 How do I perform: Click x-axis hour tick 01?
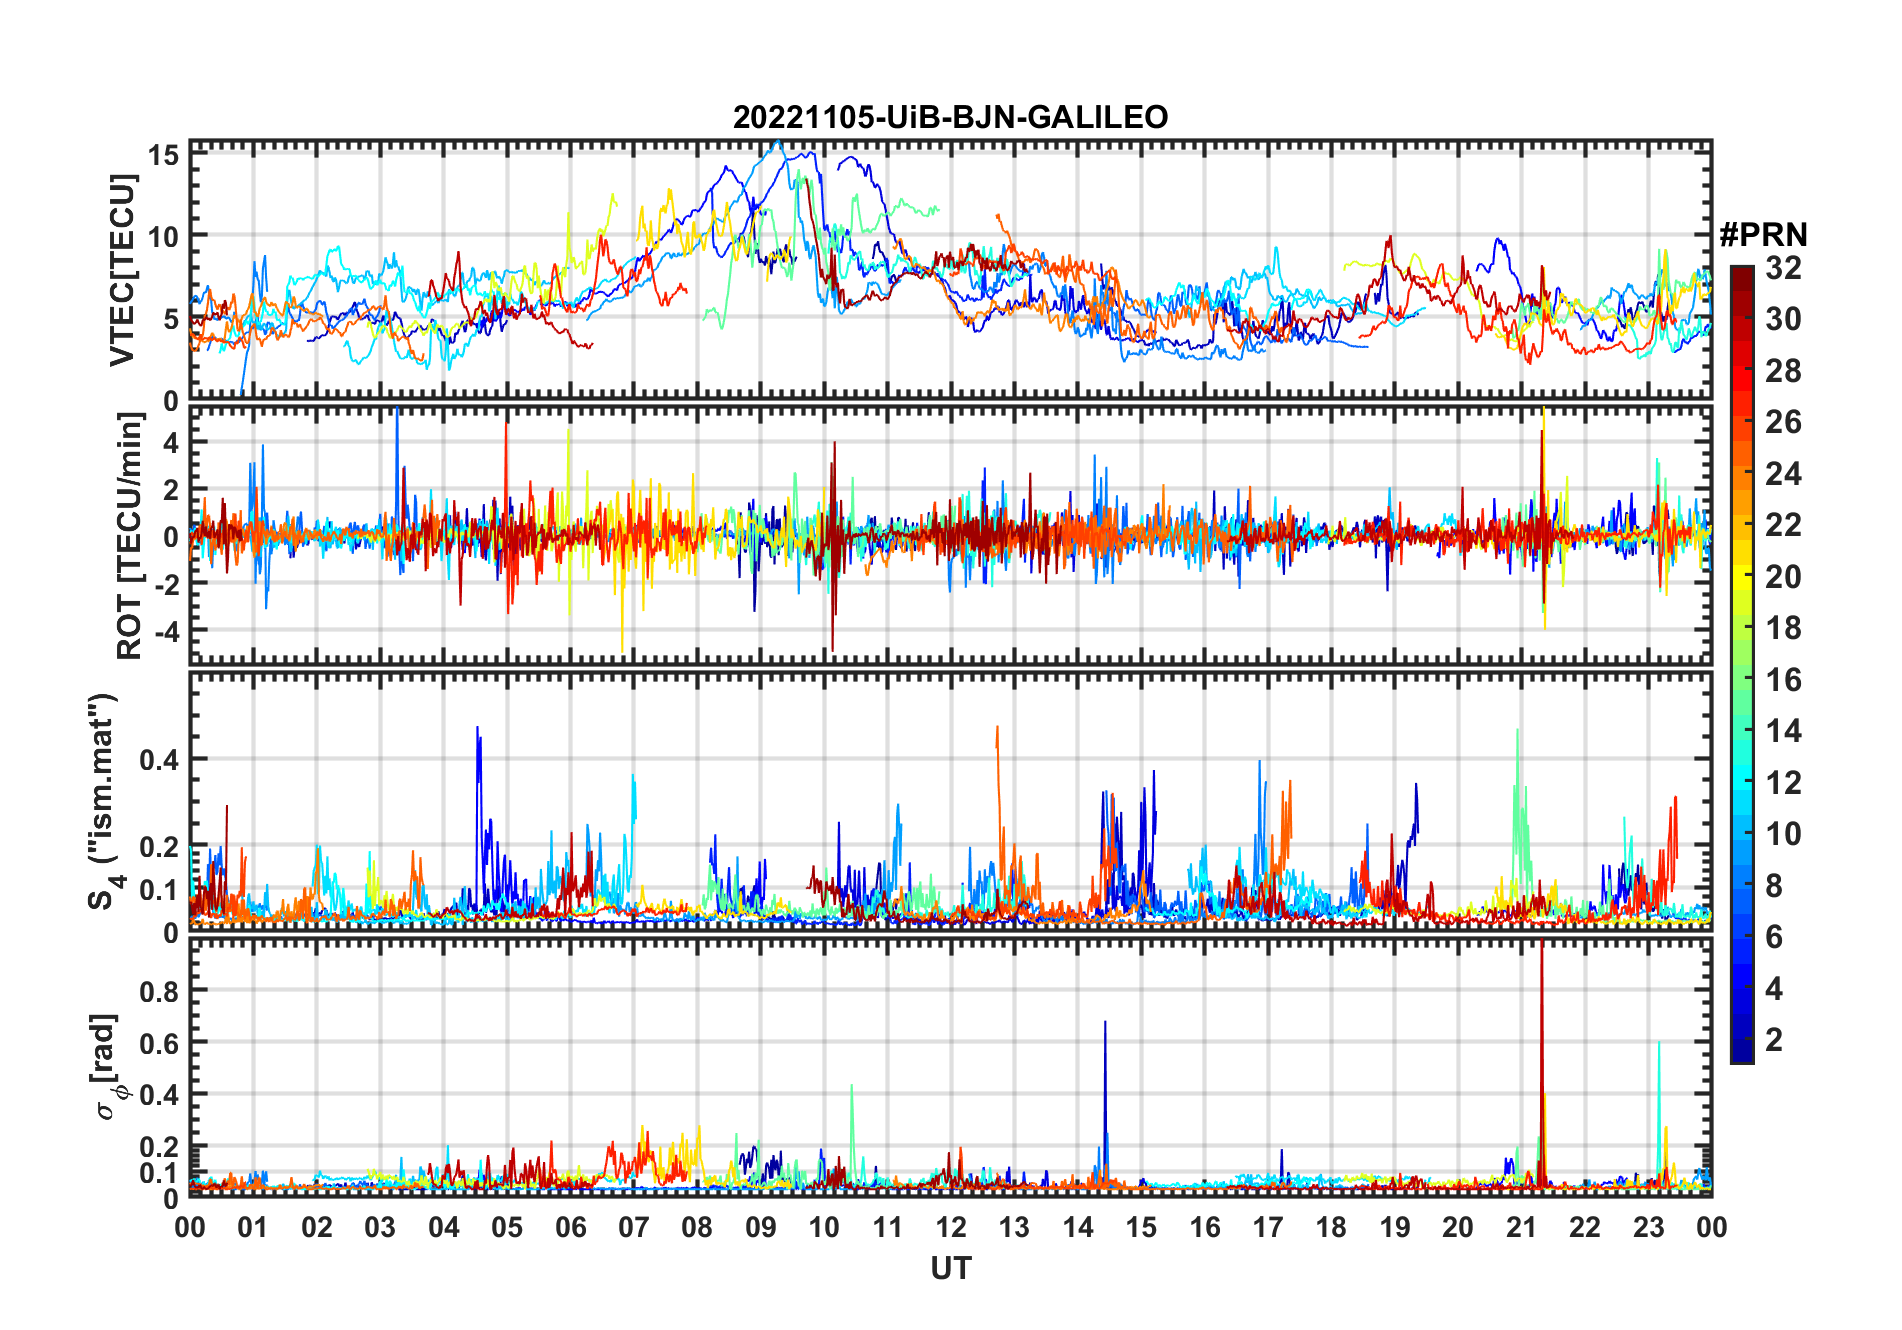(253, 1227)
